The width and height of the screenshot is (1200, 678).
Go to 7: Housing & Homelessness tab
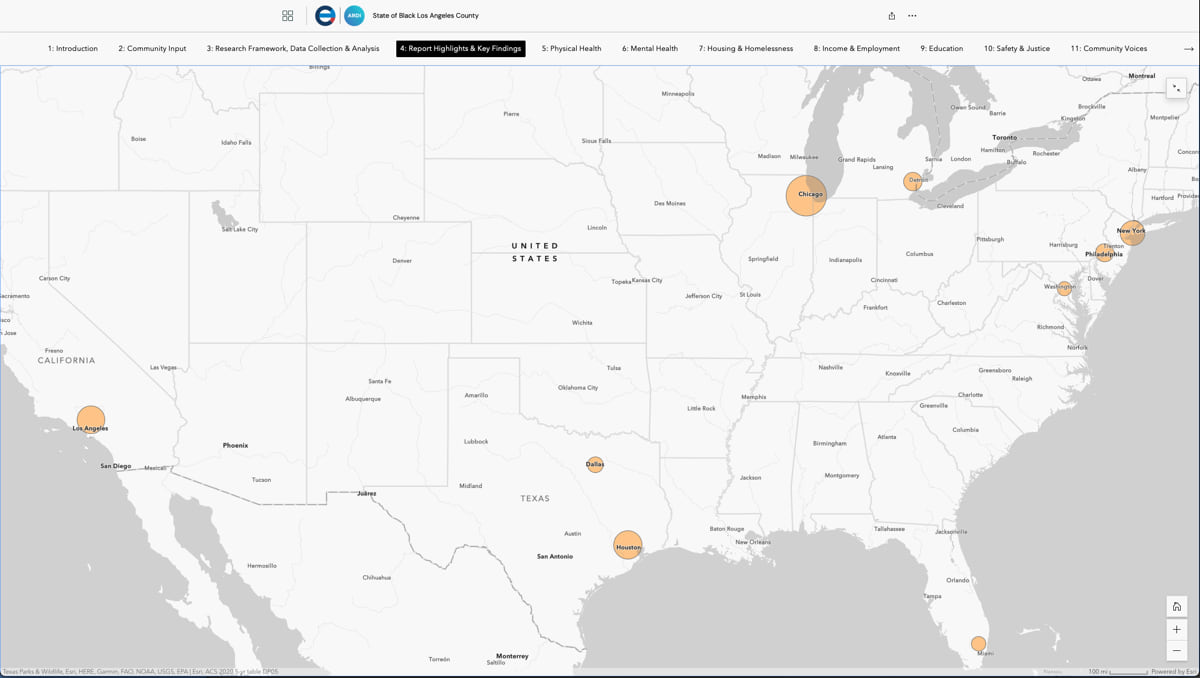click(x=746, y=48)
